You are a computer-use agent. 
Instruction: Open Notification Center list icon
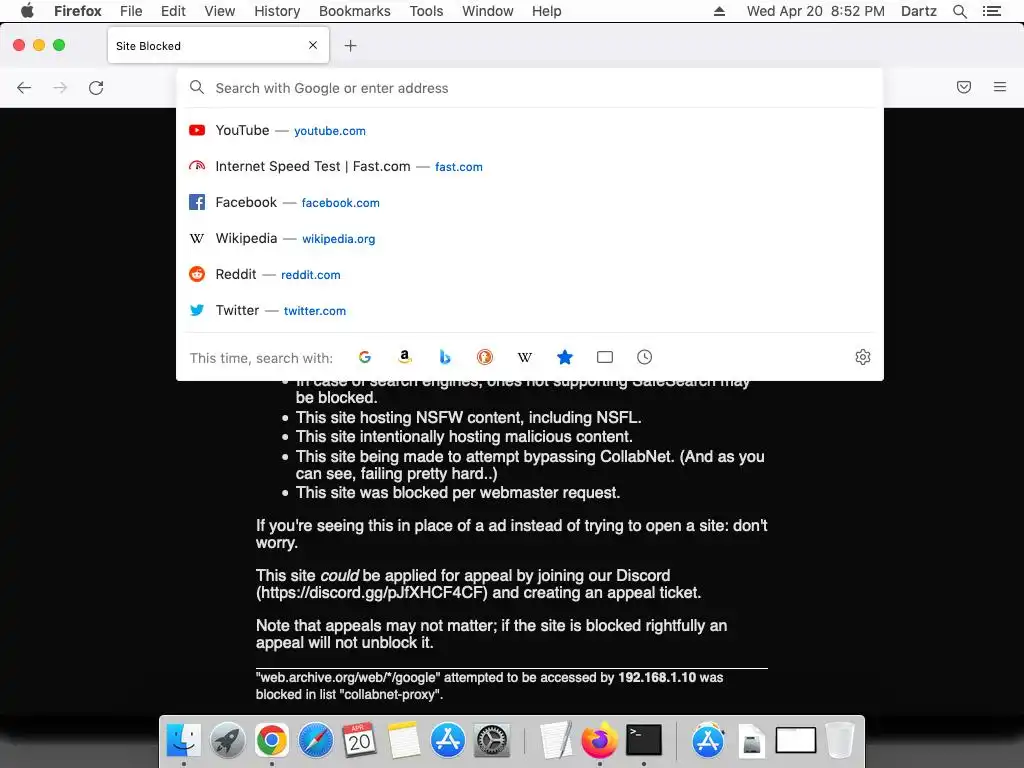click(x=992, y=11)
